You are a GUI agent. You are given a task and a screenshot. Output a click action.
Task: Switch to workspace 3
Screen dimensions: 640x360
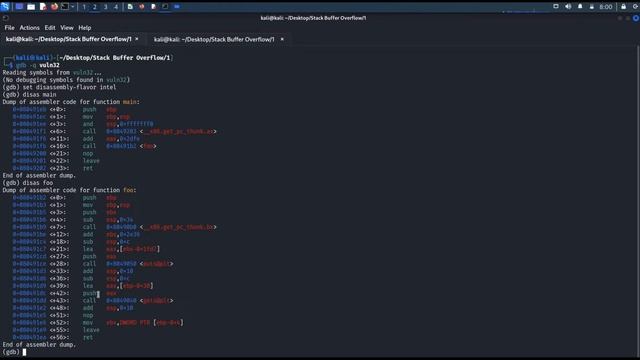[105, 7]
